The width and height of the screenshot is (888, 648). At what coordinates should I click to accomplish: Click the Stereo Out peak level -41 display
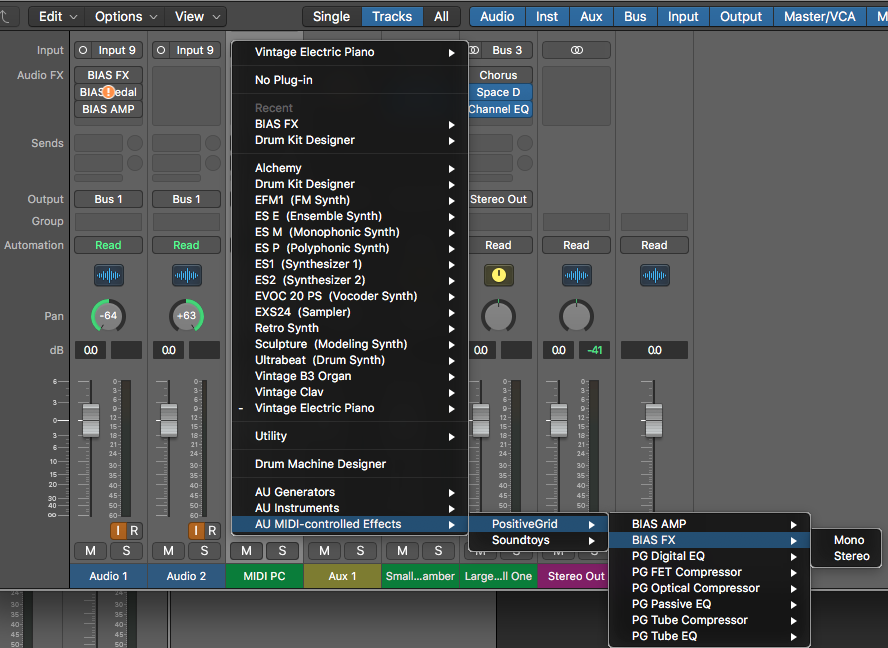594,350
